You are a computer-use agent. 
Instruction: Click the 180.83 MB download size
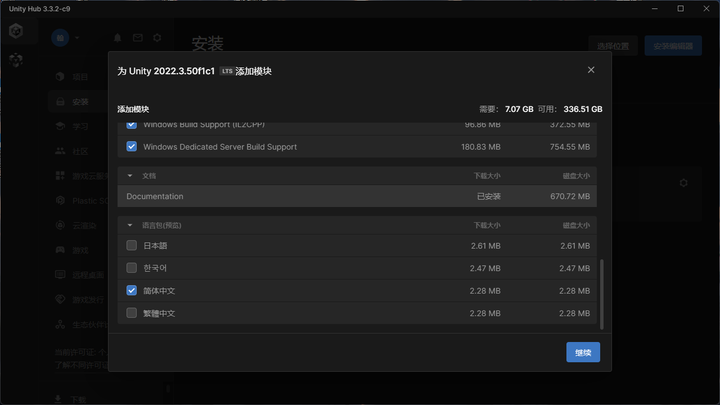point(481,147)
